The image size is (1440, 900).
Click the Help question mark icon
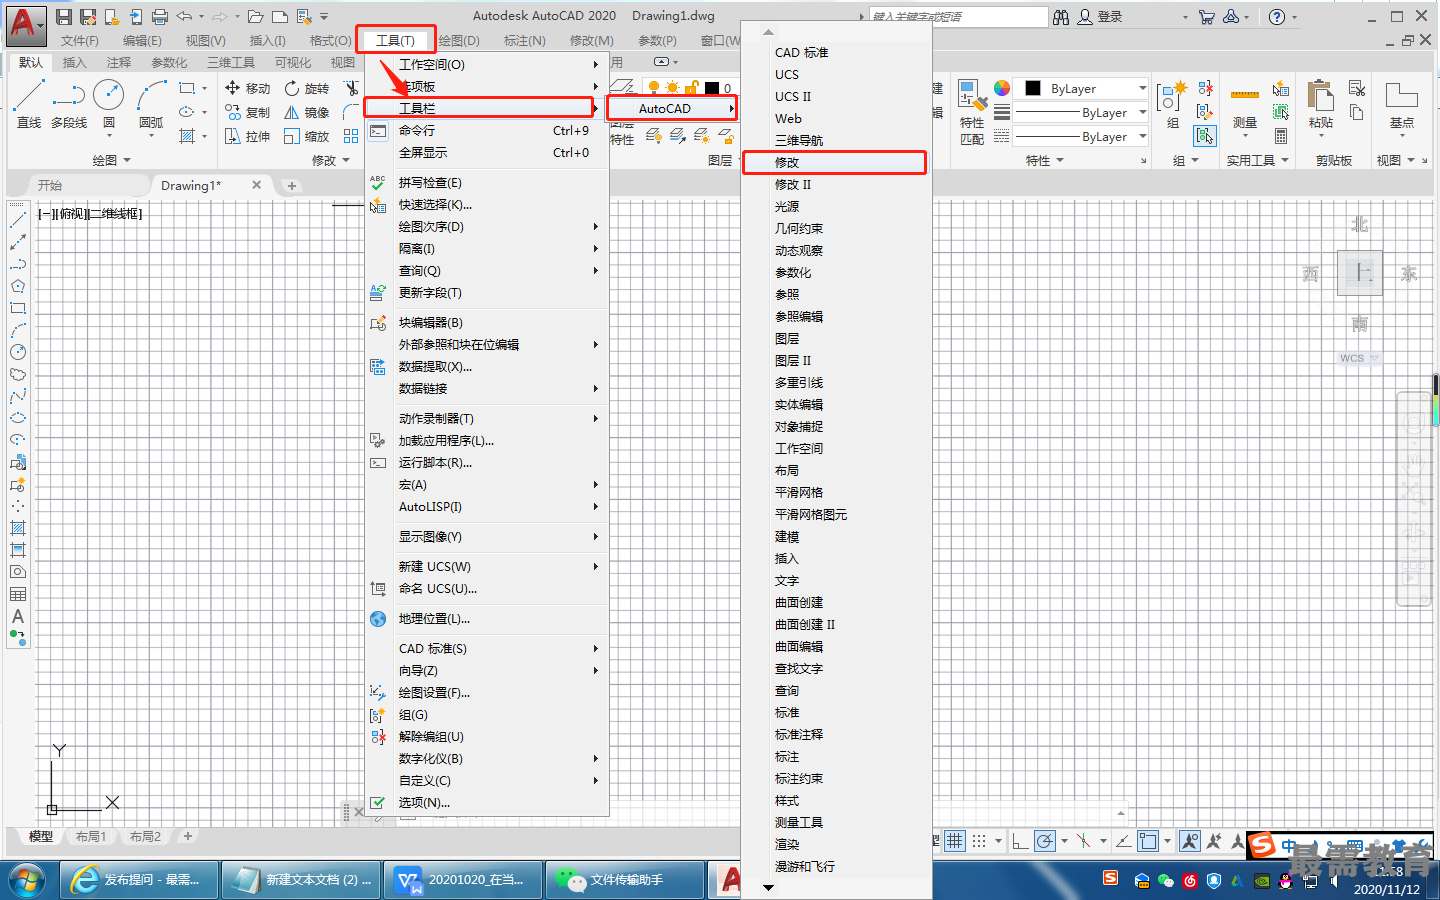(1277, 16)
